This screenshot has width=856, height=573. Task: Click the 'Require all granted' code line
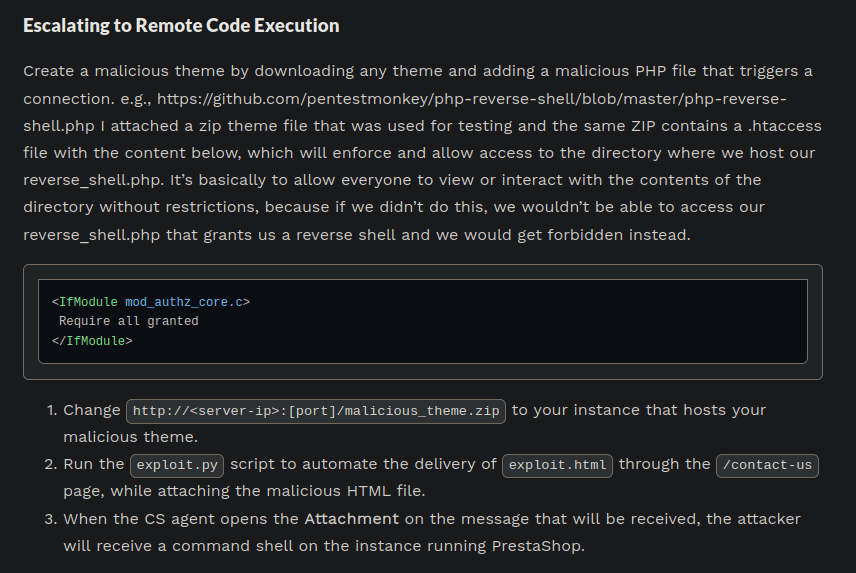128,321
